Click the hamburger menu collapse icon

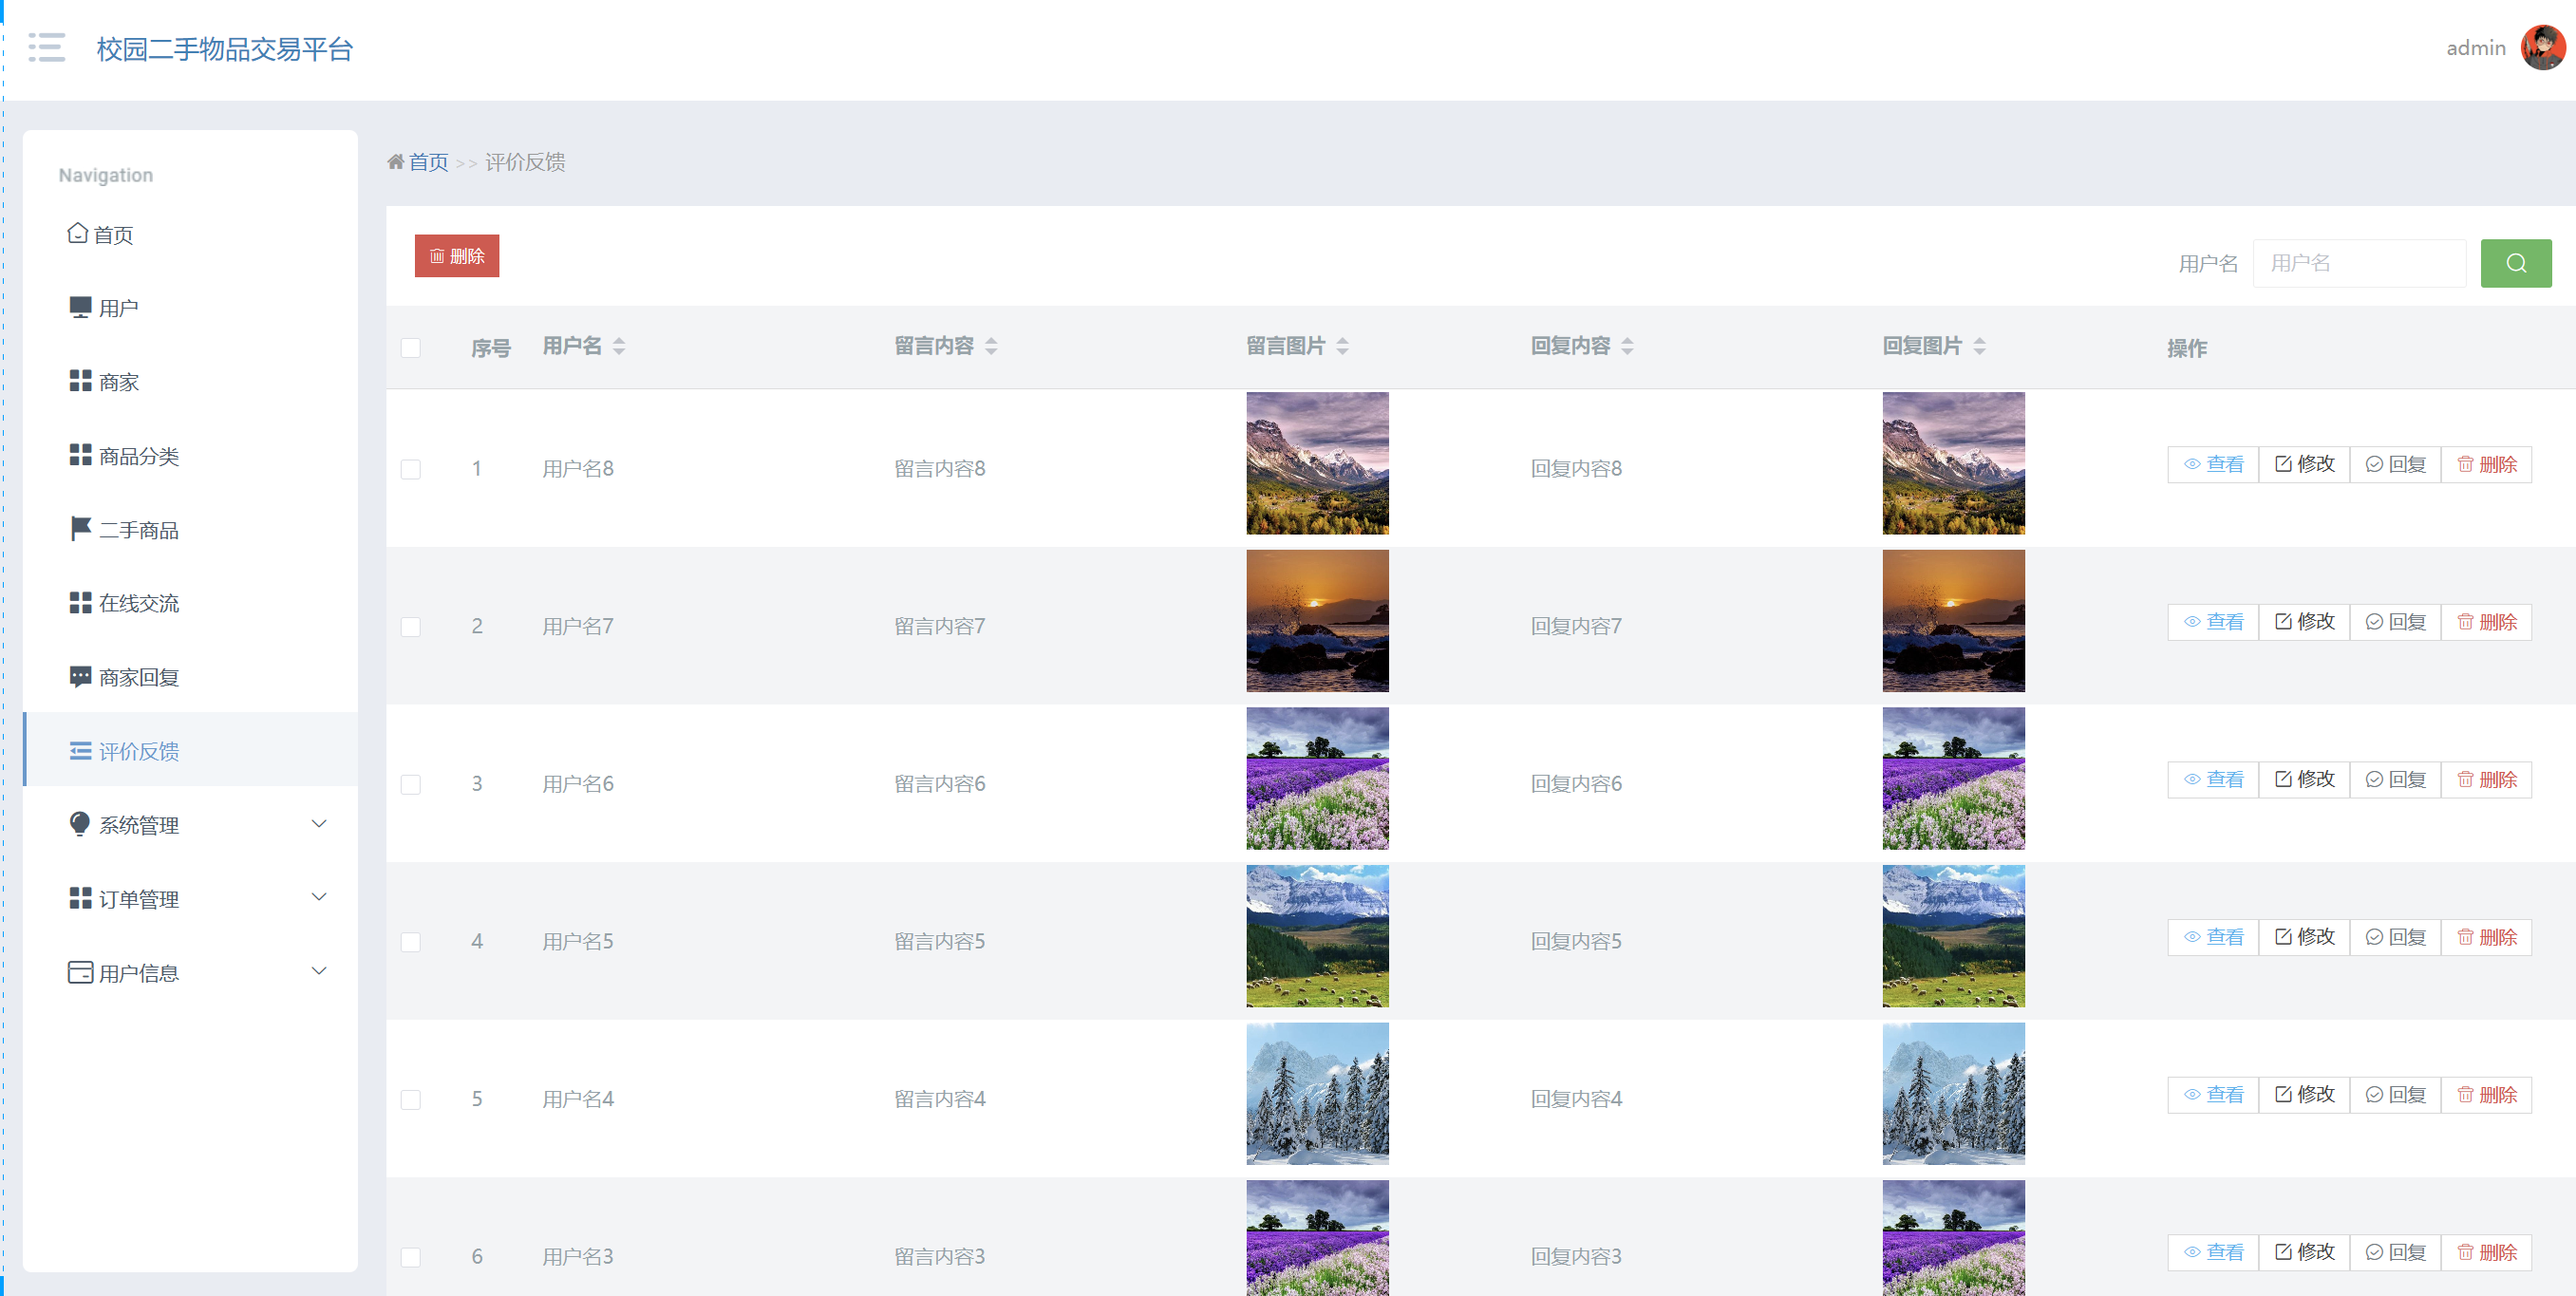pyautogui.click(x=46, y=47)
